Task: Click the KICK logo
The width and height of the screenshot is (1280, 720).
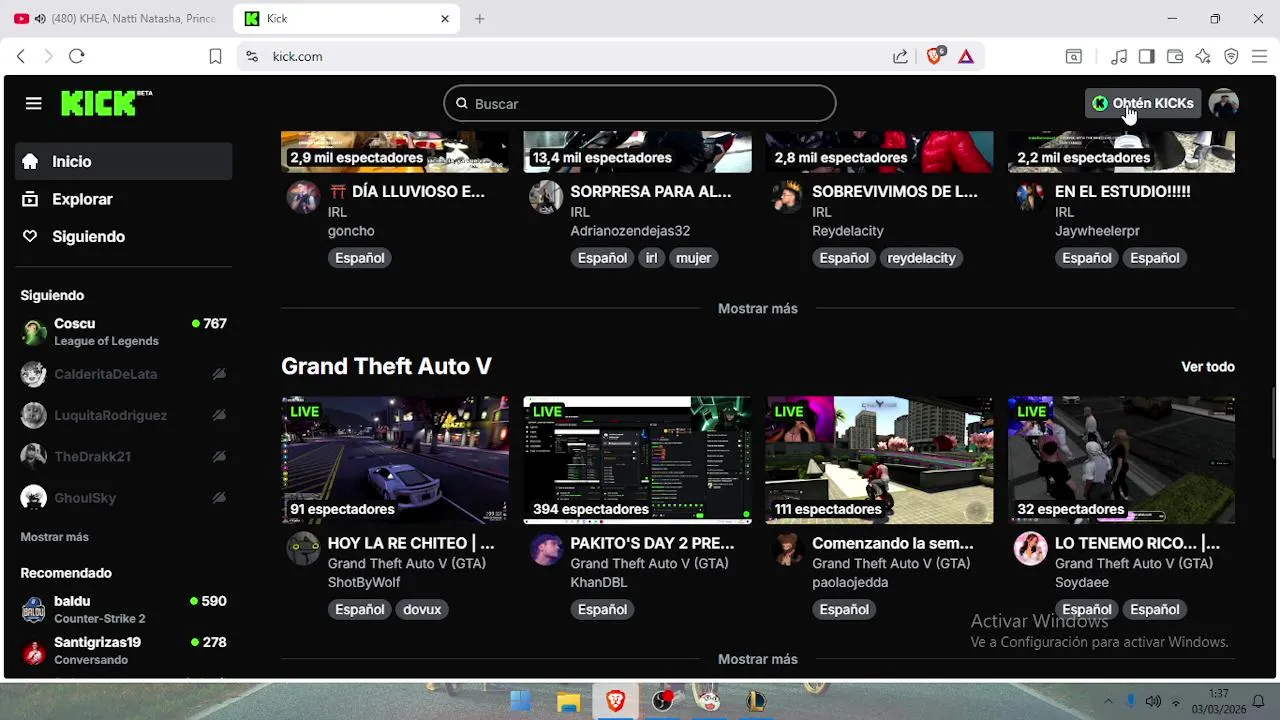Action: coord(106,103)
